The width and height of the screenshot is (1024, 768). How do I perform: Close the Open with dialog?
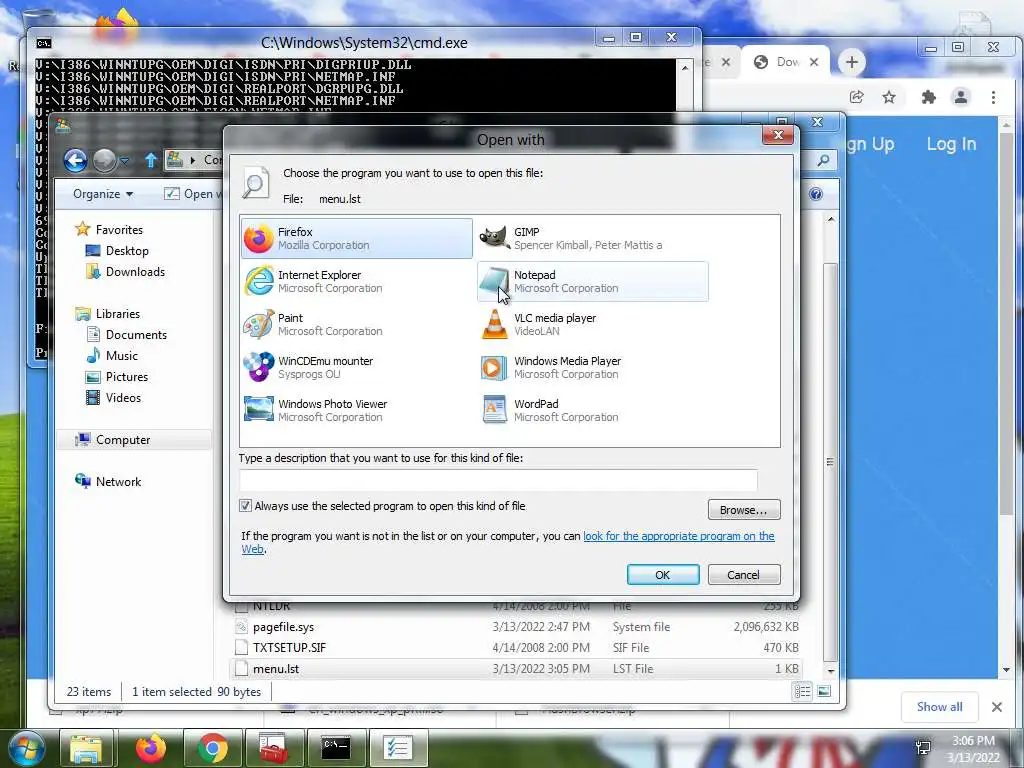pos(778,135)
